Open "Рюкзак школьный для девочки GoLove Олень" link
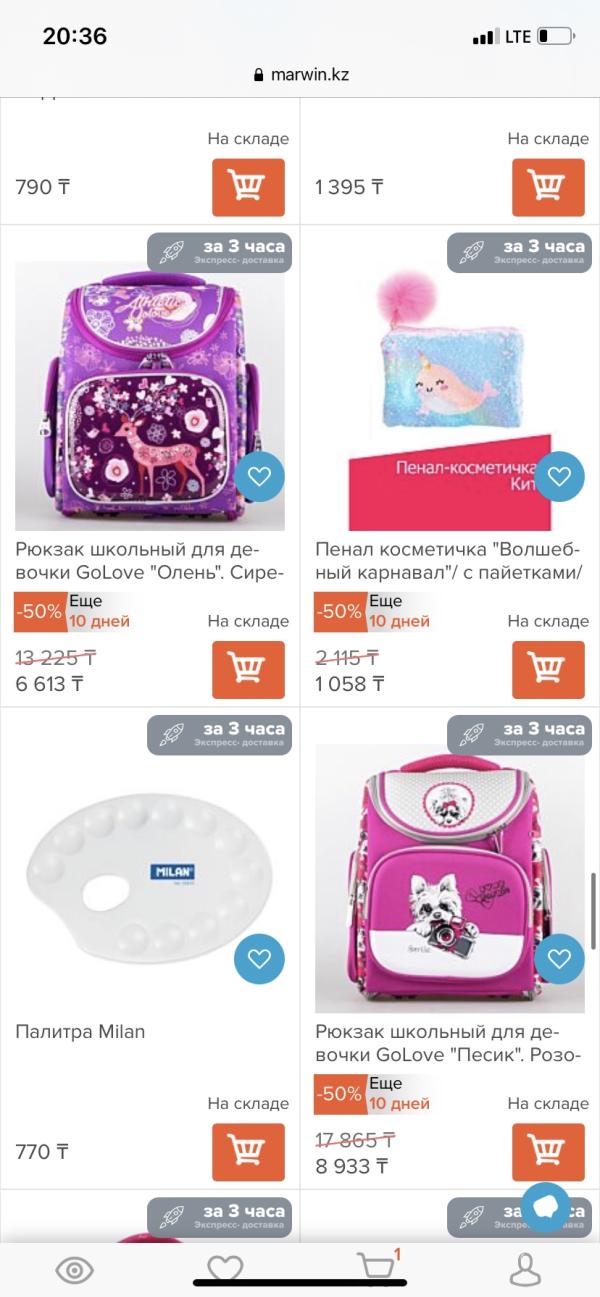The width and height of the screenshot is (600, 1297). [x=150, y=562]
